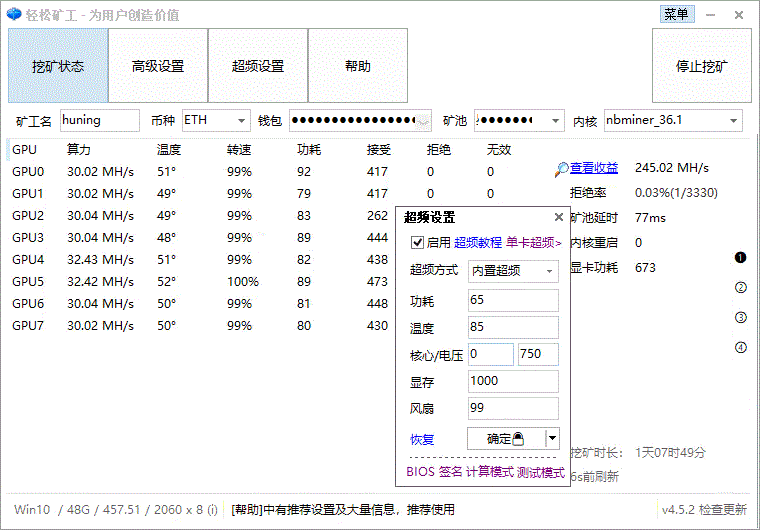Select the GPU4 row label
Viewport: 760px width, 530px height.
click(x=28, y=260)
